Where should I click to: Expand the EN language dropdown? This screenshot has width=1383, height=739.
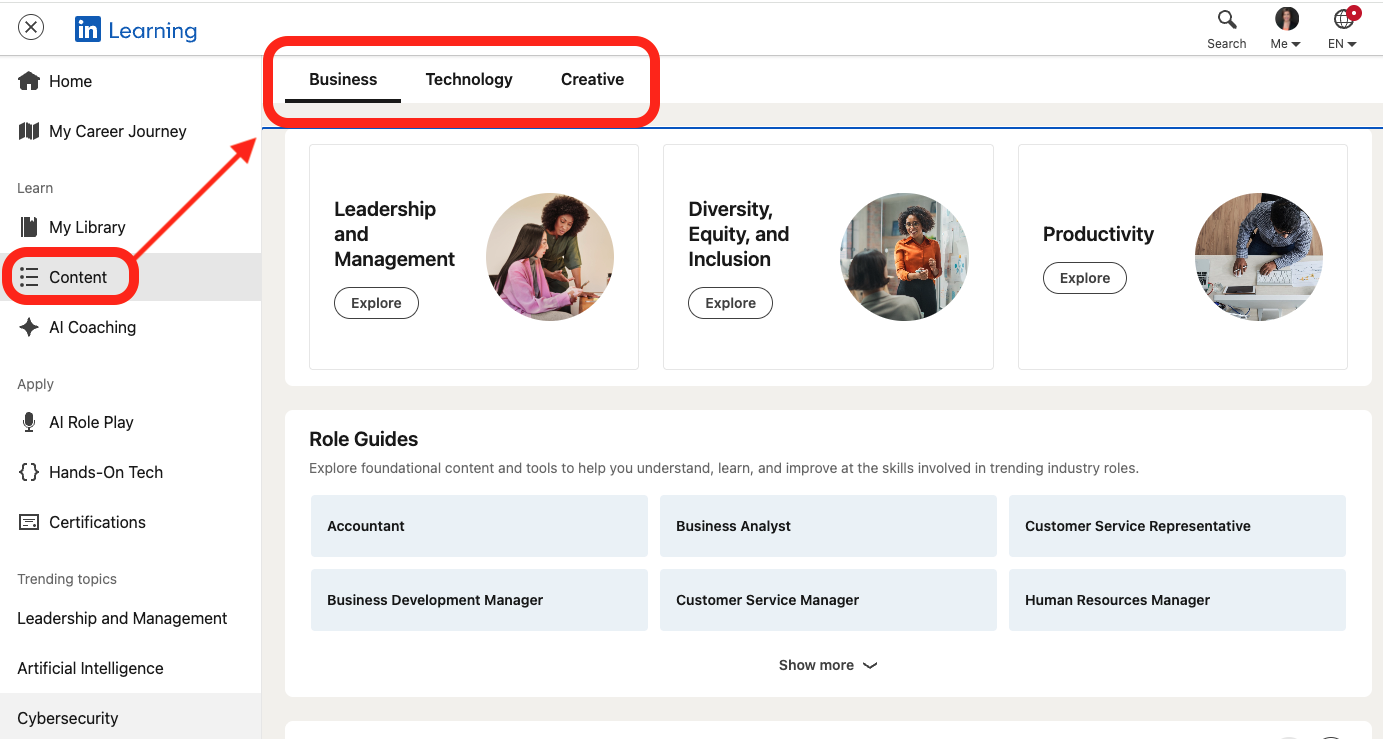tap(1343, 30)
